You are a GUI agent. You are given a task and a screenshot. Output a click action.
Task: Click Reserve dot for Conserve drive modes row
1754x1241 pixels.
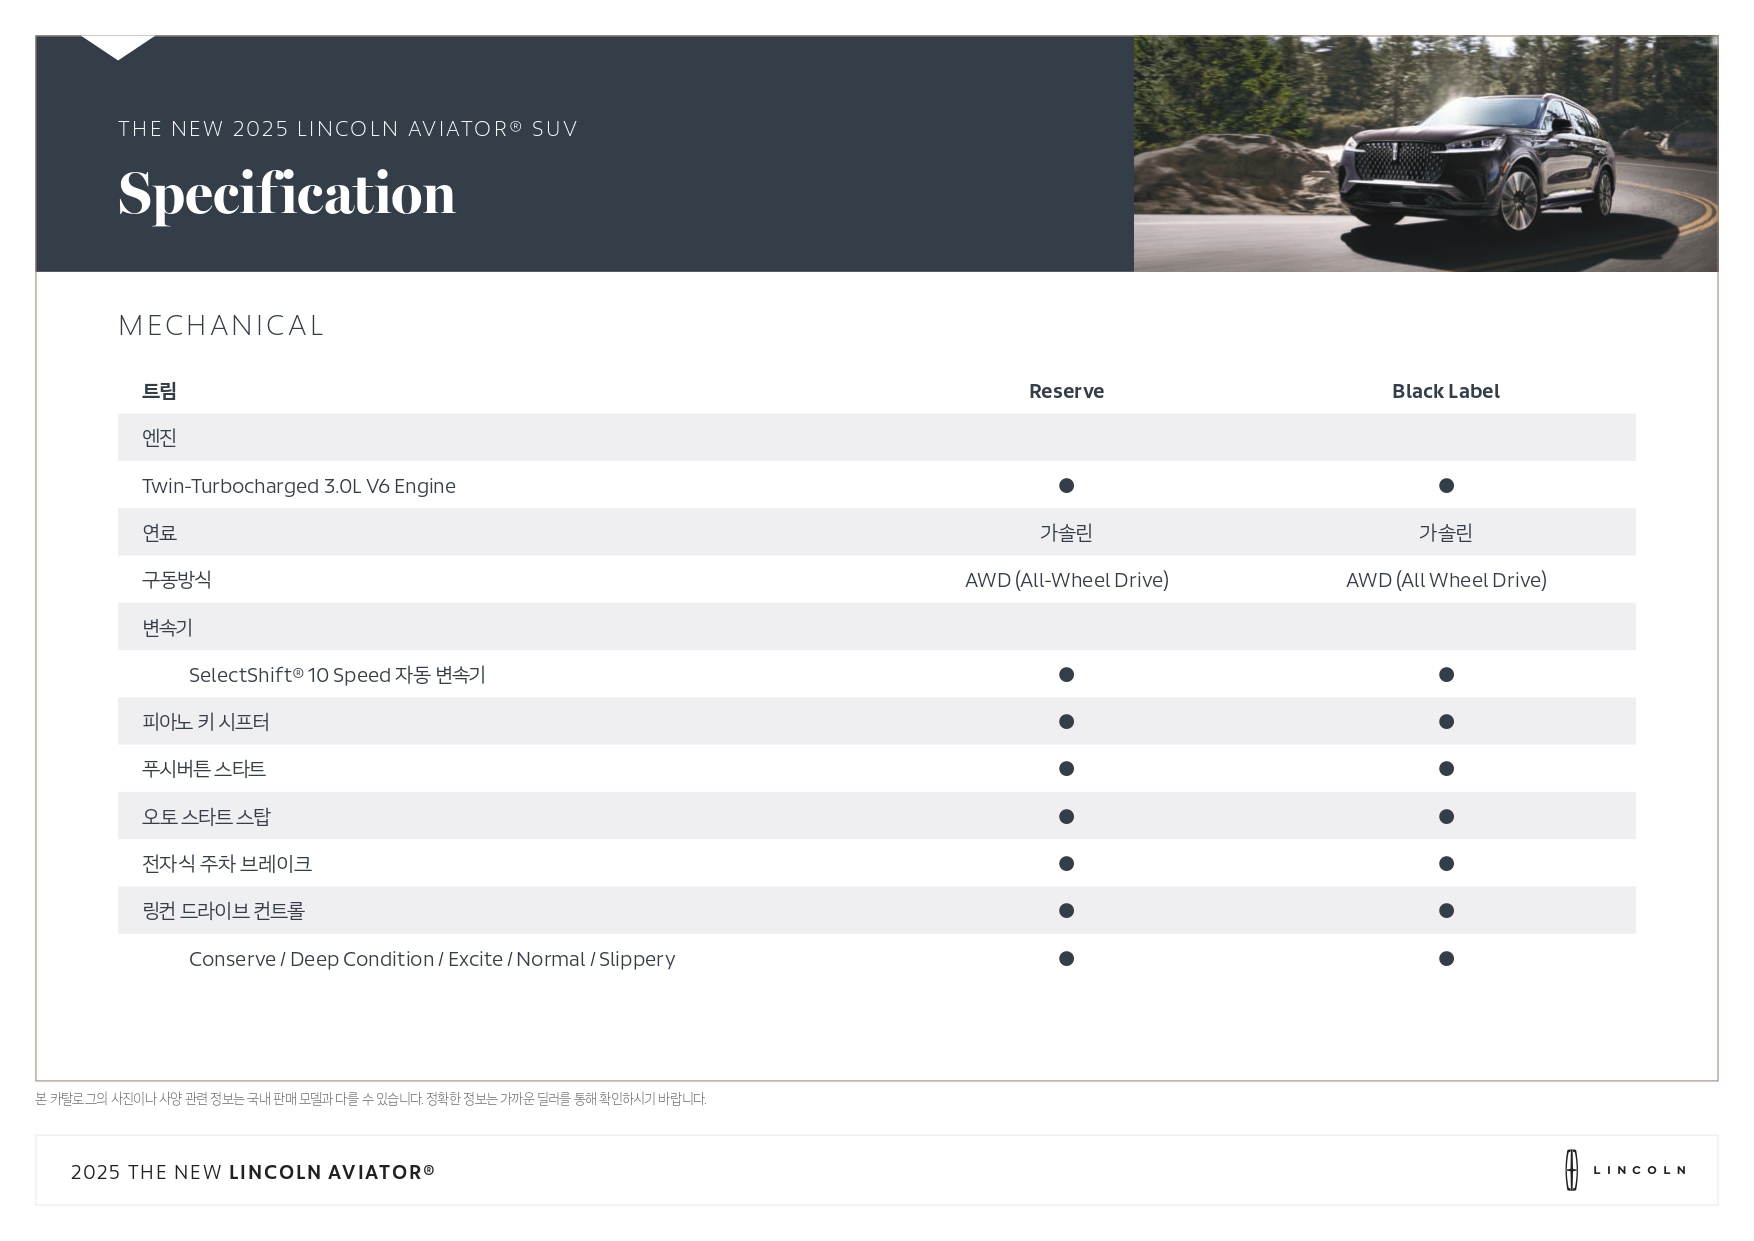click(x=1066, y=959)
